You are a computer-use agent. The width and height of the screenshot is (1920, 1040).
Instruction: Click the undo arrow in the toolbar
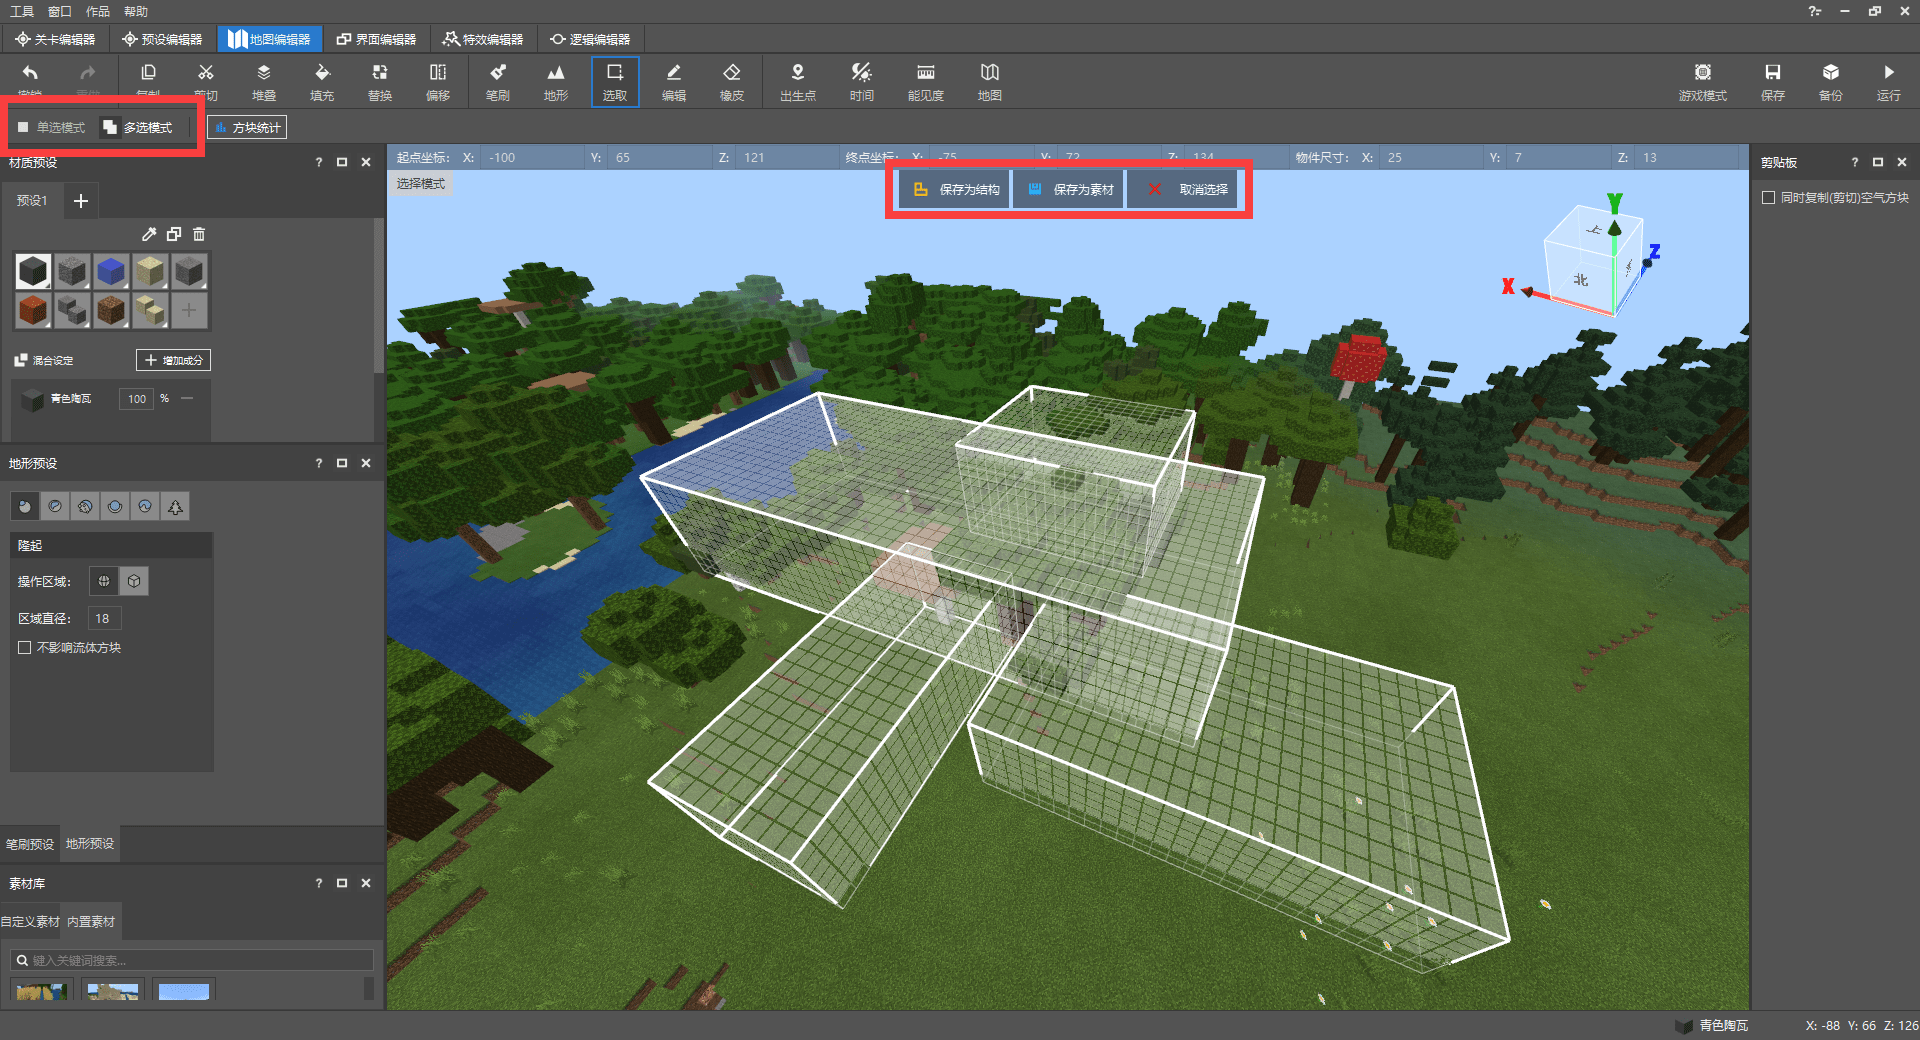30,73
